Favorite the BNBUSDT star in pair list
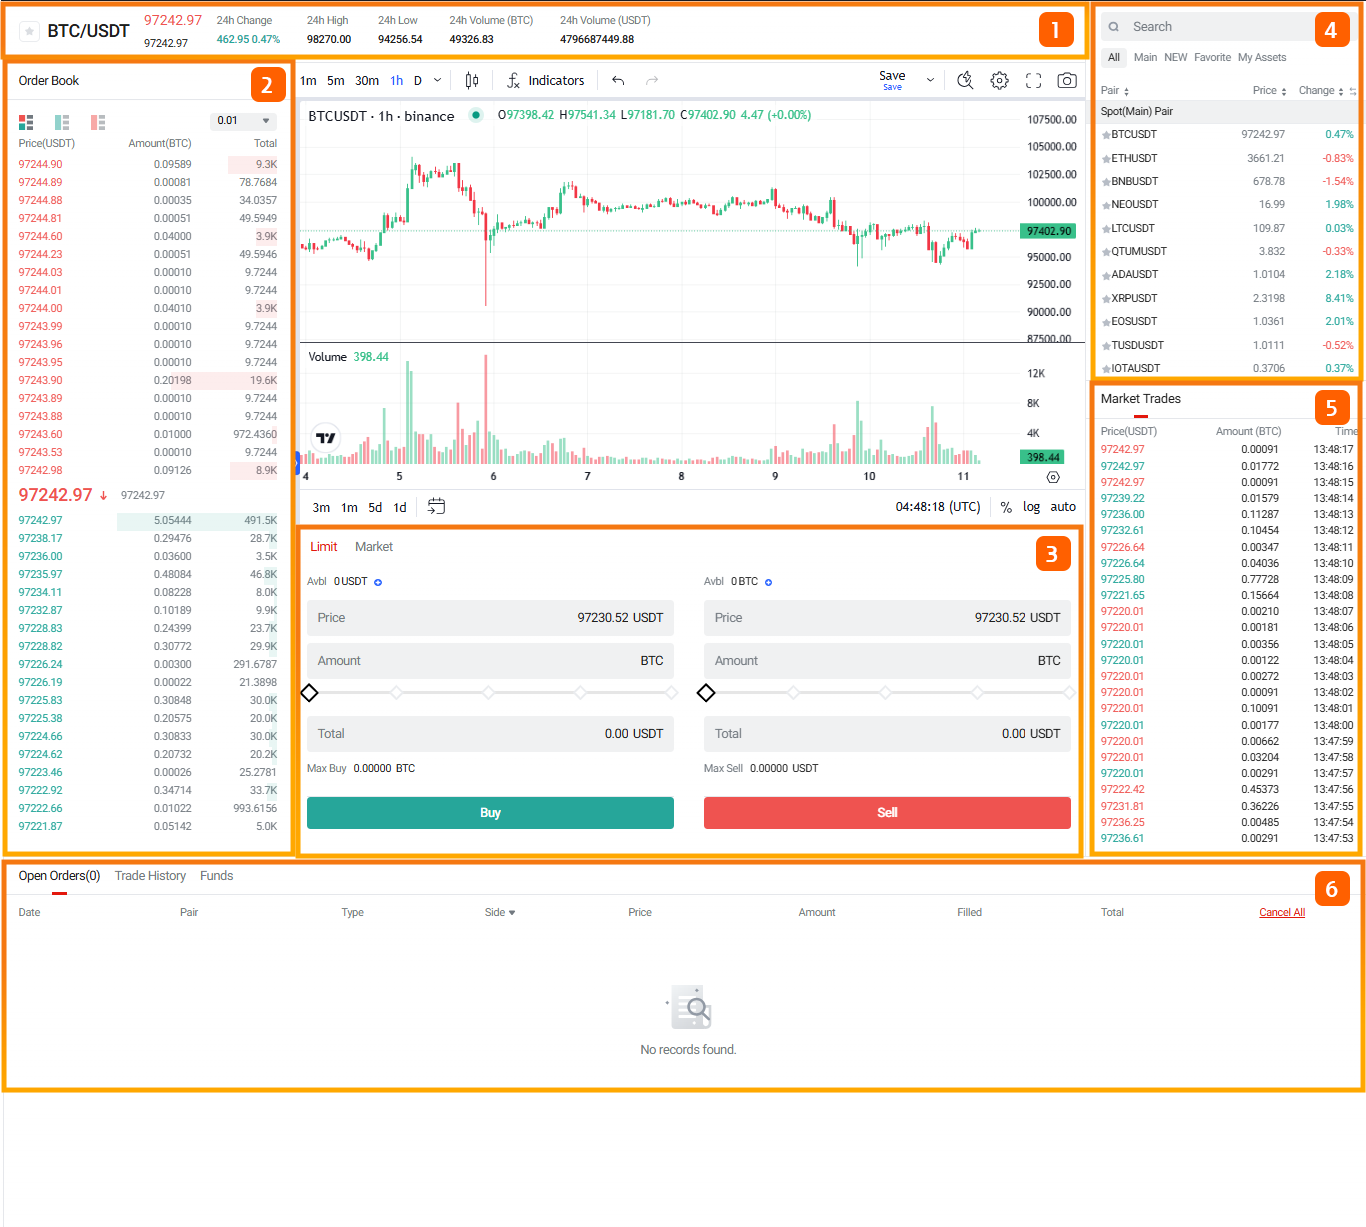 click(1106, 182)
